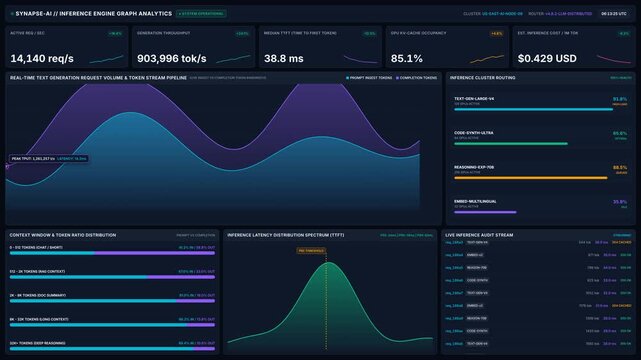Click the 85.1% KV-cache occupancy value

pos(407,58)
